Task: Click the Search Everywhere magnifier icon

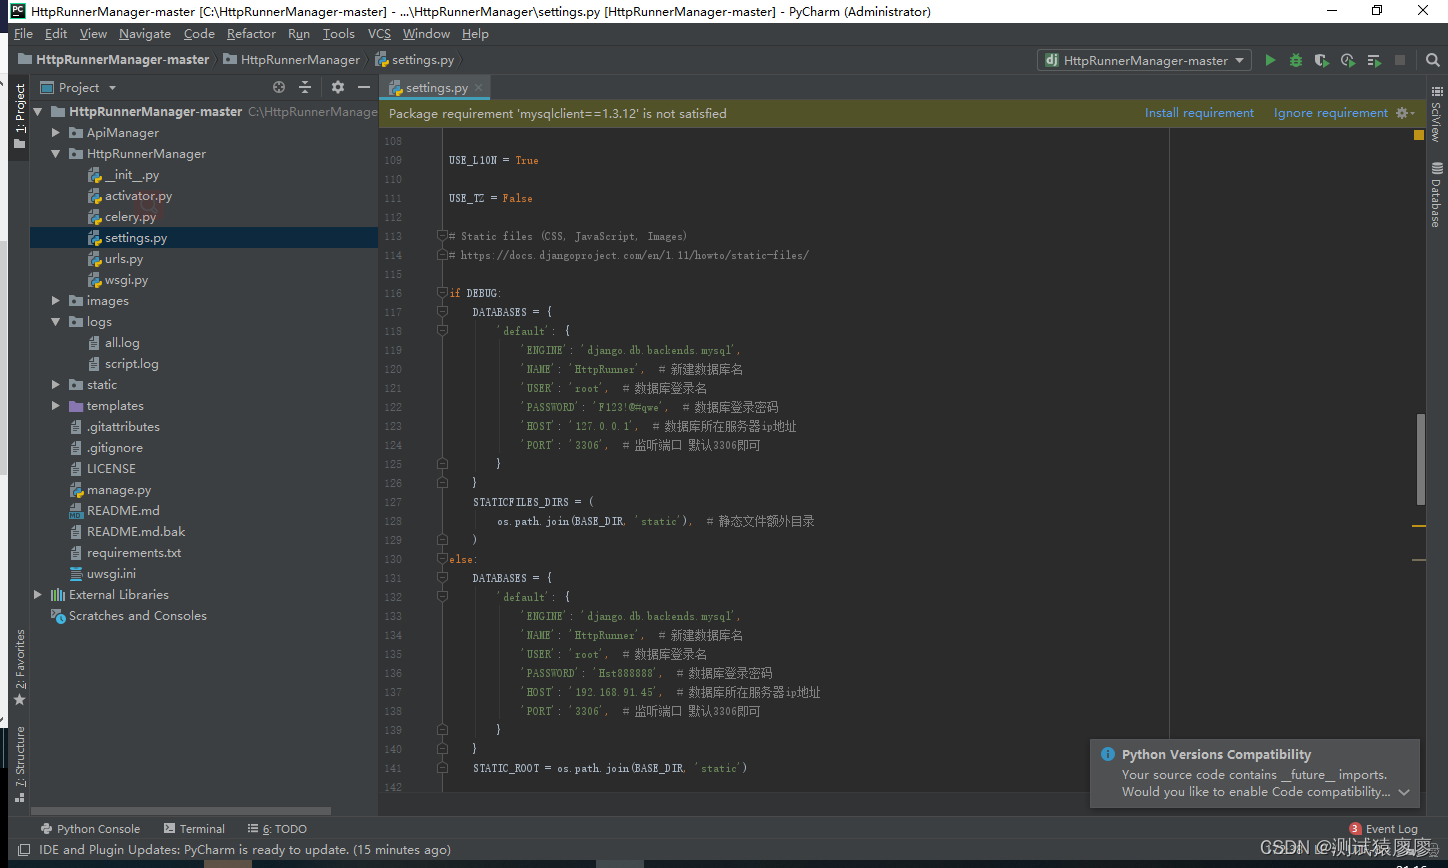Action: [x=1432, y=60]
